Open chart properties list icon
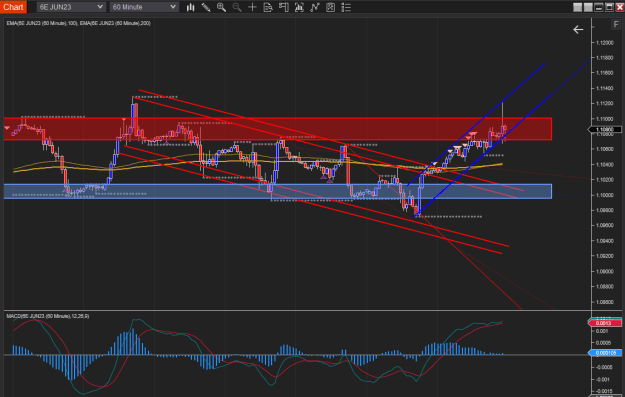This screenshot has width=625, height=397. coord(346,7)
